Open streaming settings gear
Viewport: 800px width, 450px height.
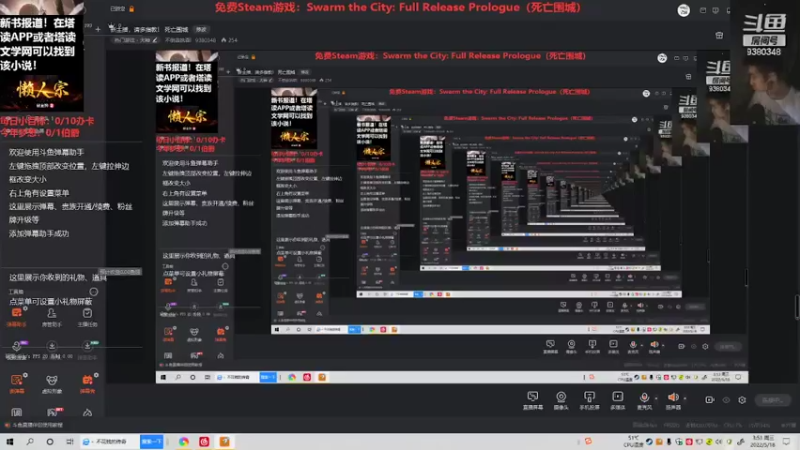[x=742, y=400]
